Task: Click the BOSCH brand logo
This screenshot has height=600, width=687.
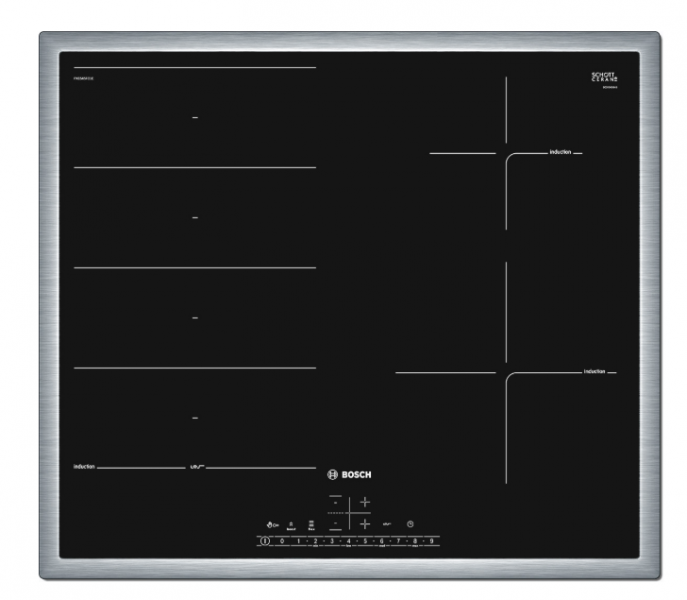Action: pyautogui.click(x=349, y=475)
